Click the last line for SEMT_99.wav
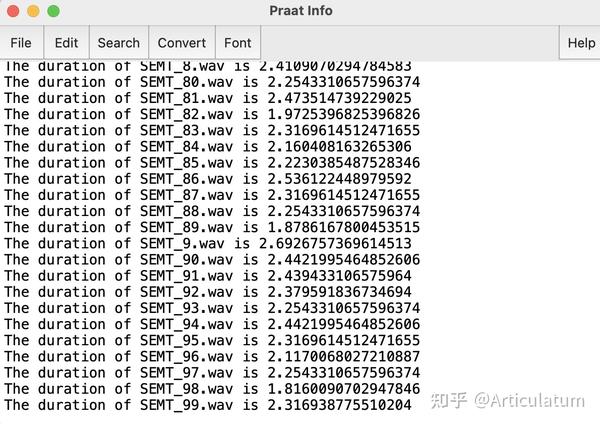The height and width of the screenshot is (424, 600). point(208,405)
